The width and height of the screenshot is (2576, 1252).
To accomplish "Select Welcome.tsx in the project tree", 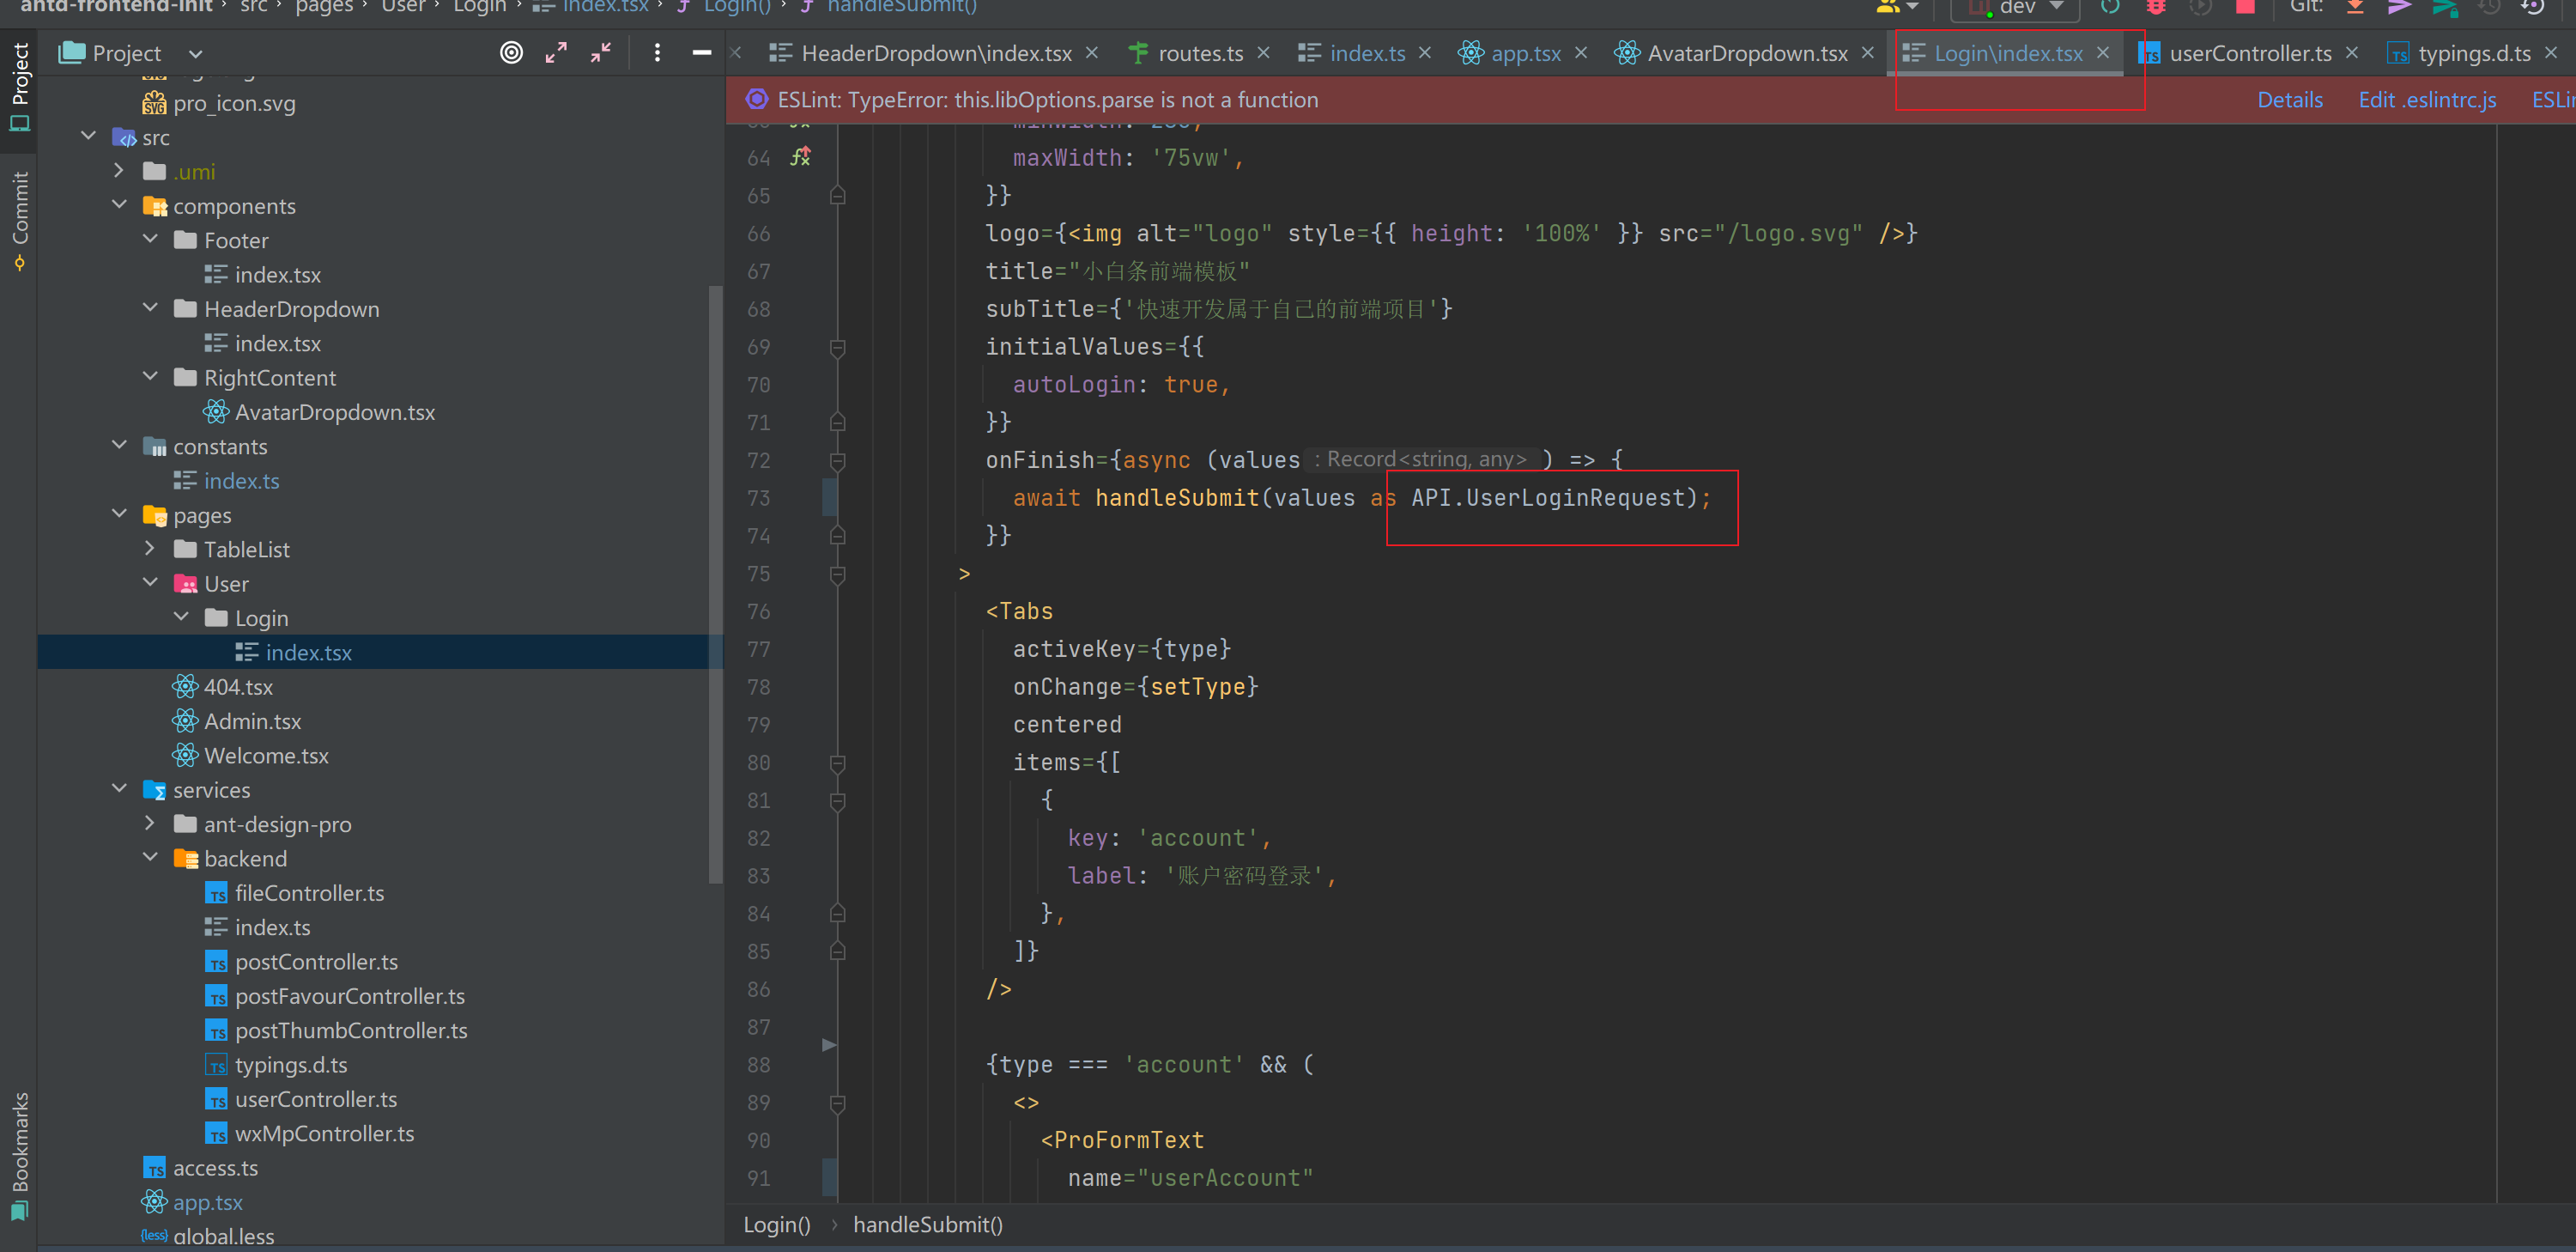I will click(266, 755).
